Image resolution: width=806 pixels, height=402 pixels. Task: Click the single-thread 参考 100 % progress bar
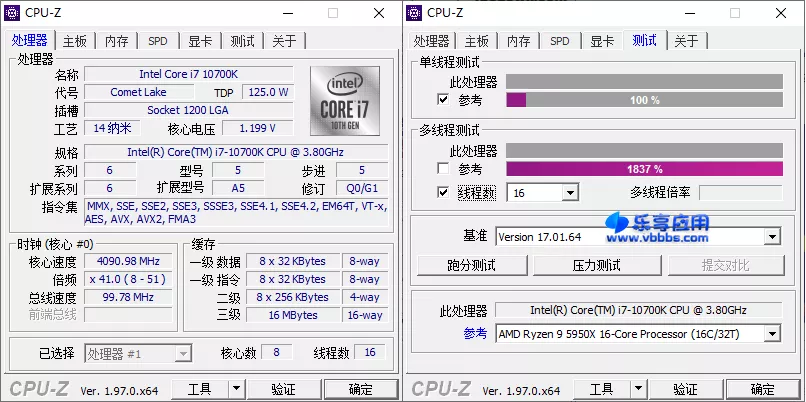pyautogui.click(x=645, y=100)
